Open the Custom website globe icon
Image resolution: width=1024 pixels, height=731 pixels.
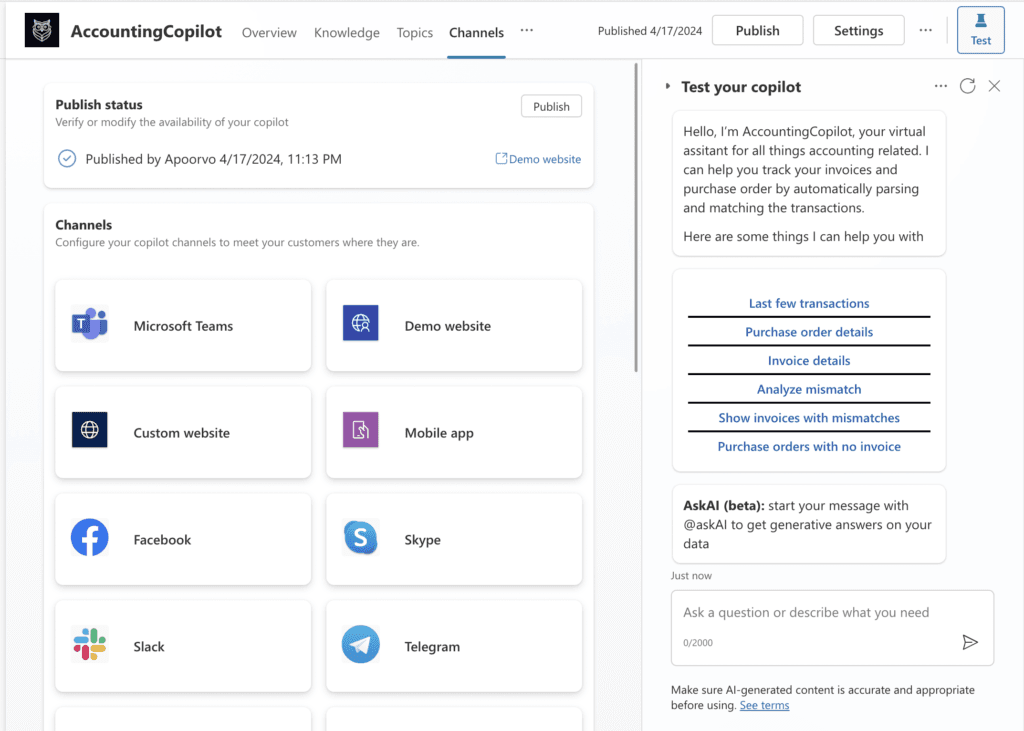tap(90, 431)
